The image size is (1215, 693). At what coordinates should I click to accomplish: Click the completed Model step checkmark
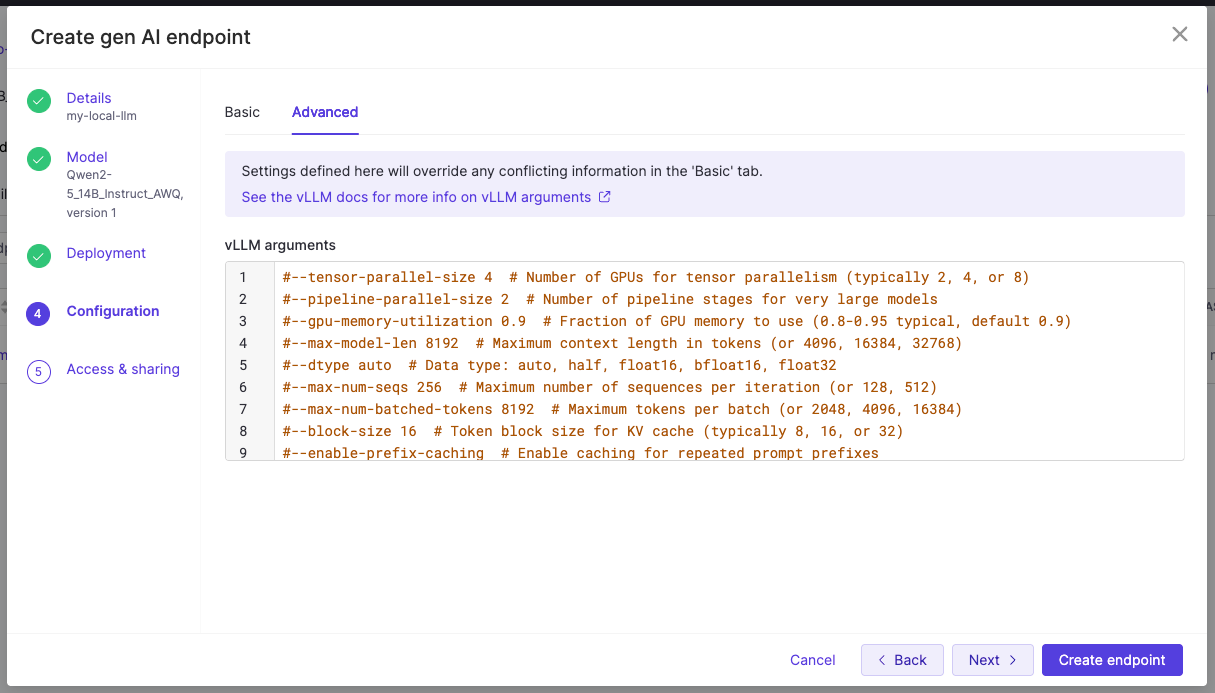tap(38, 160)
